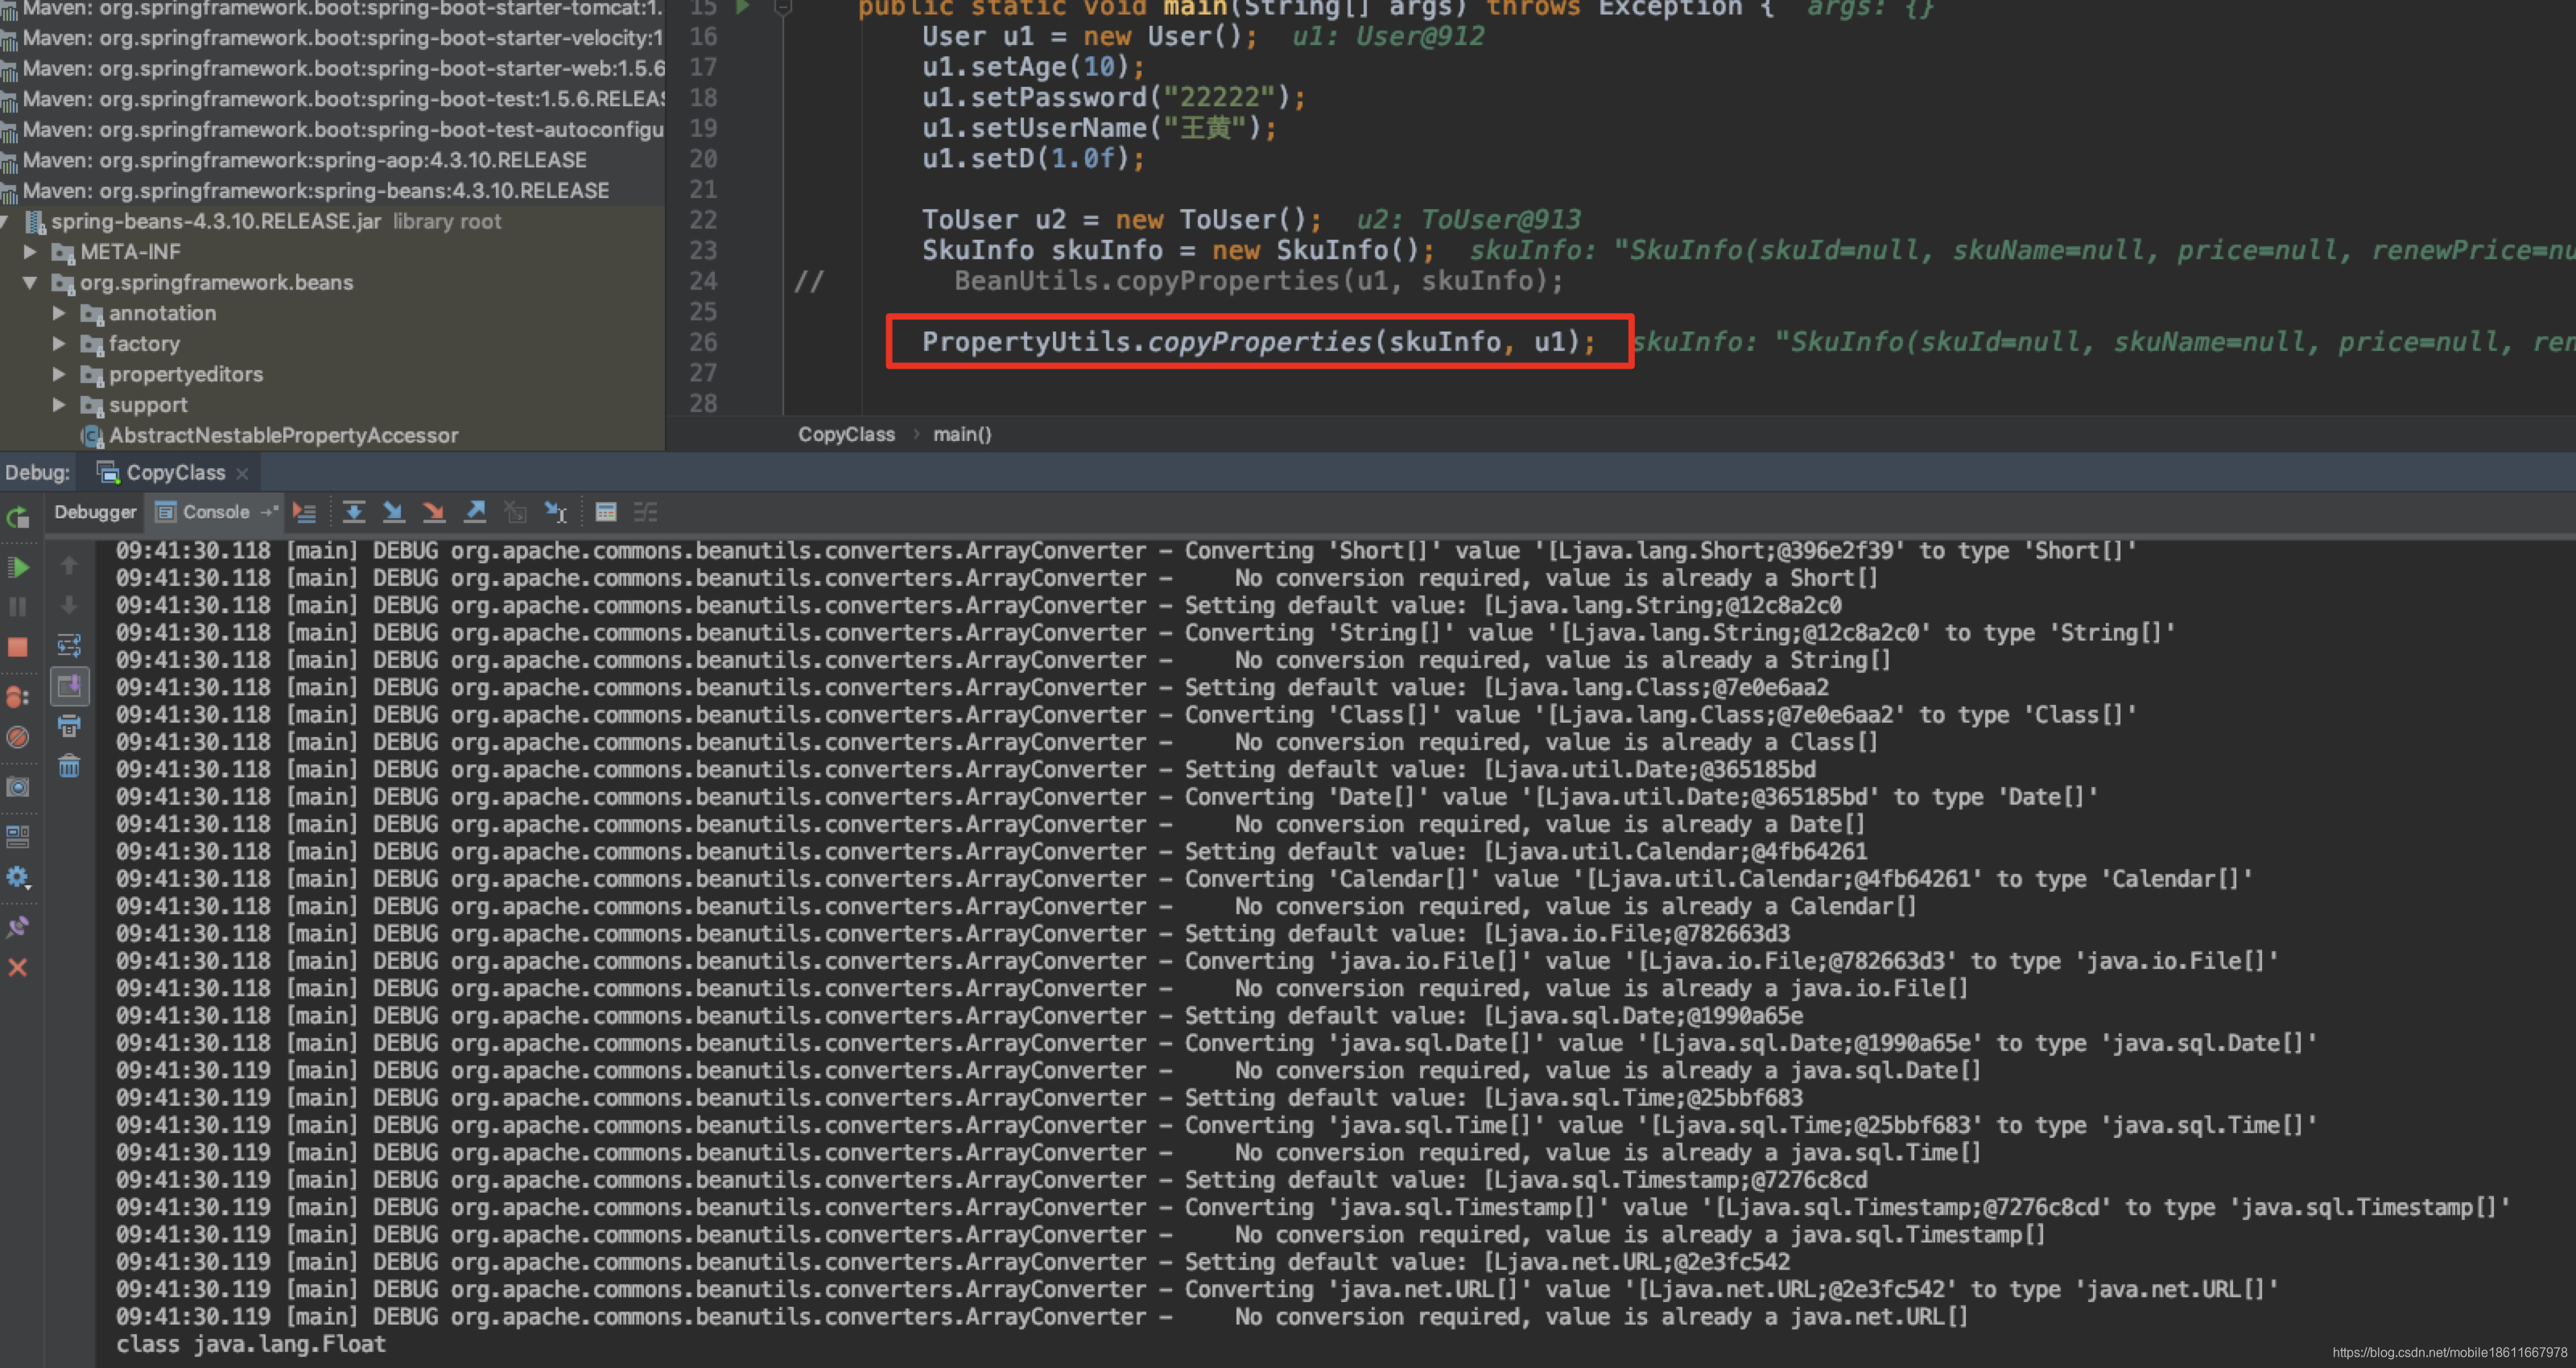
Task: Toggle scroll to end of console
Action: [x=69, y=686]
